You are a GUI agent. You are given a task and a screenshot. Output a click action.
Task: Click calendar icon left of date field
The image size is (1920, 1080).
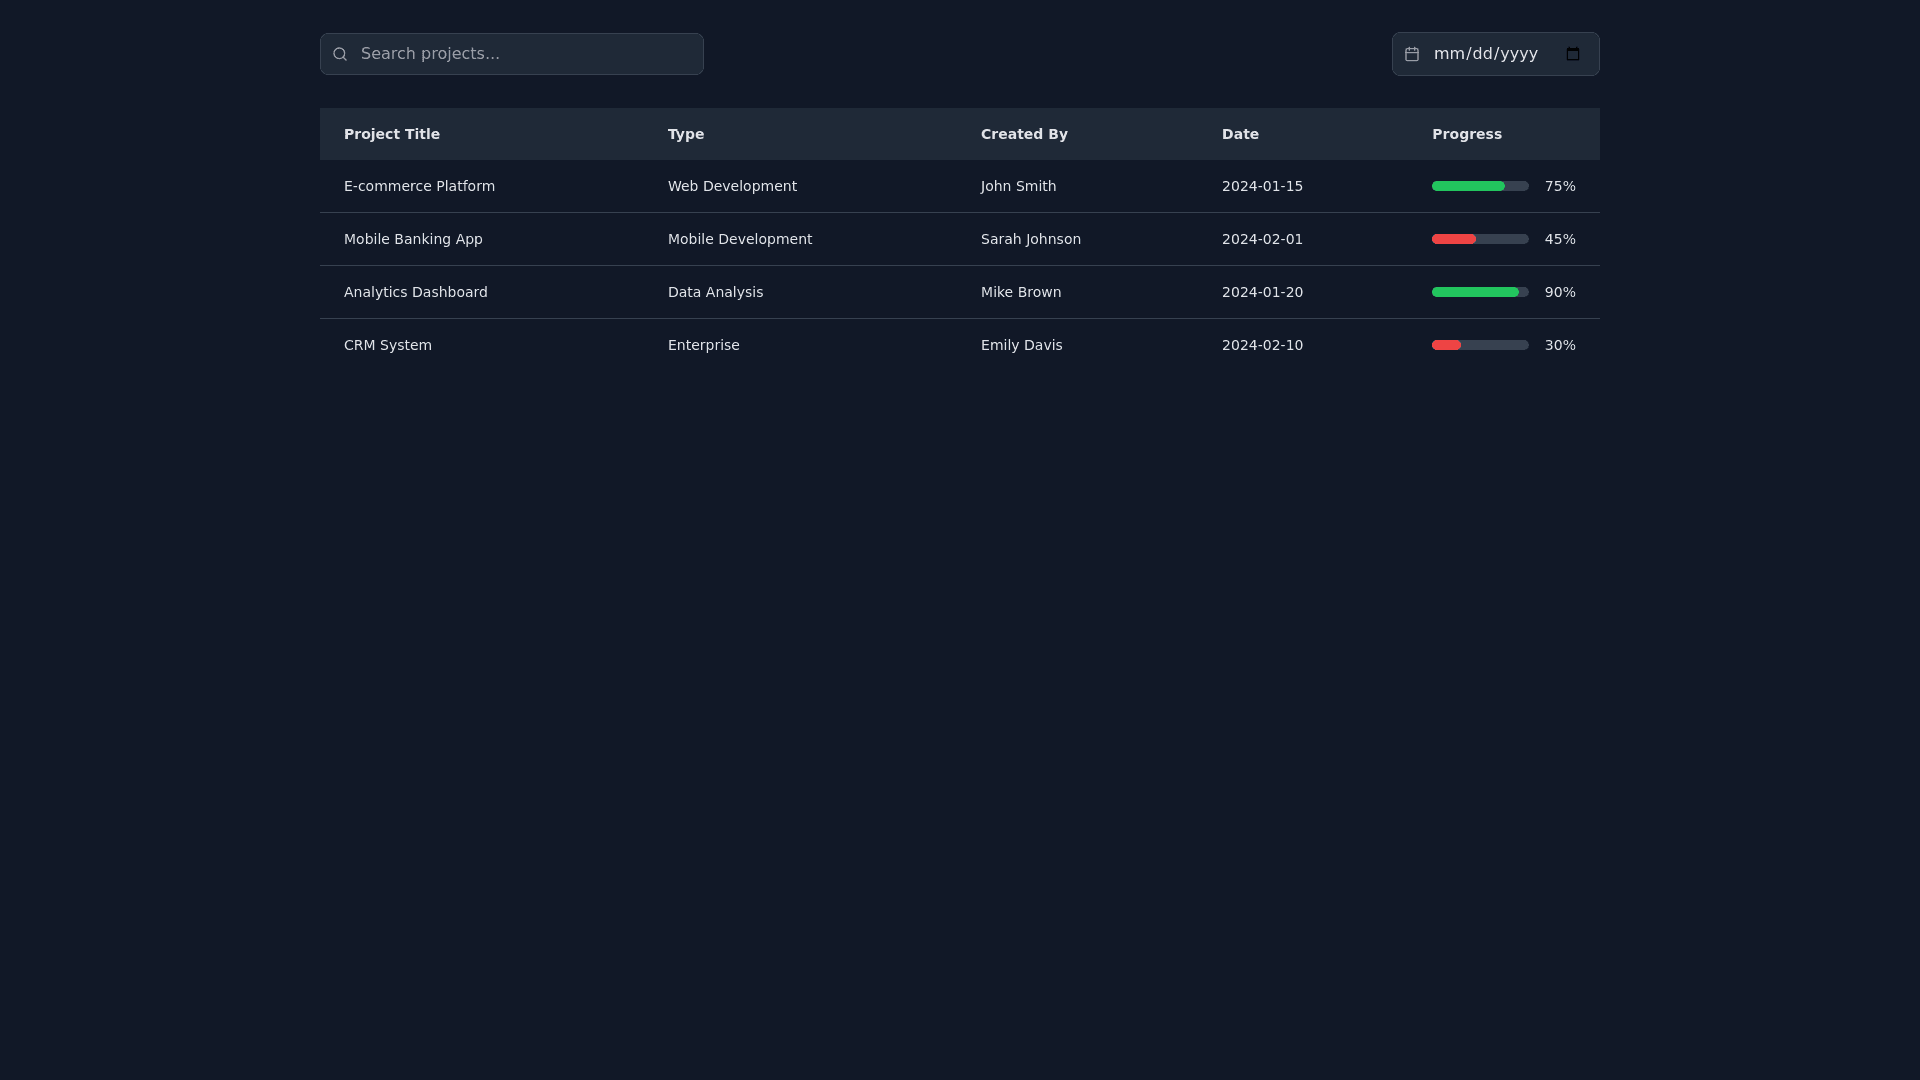pyautogui.click(x=1412, y=54)
